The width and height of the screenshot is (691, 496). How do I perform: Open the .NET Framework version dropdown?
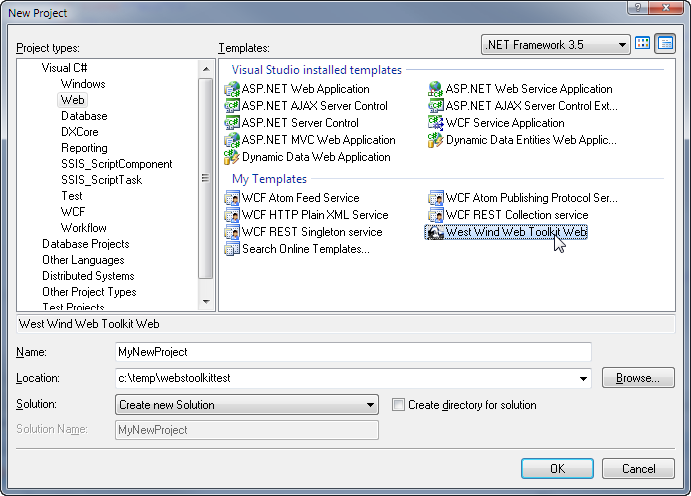click(623, 44)
